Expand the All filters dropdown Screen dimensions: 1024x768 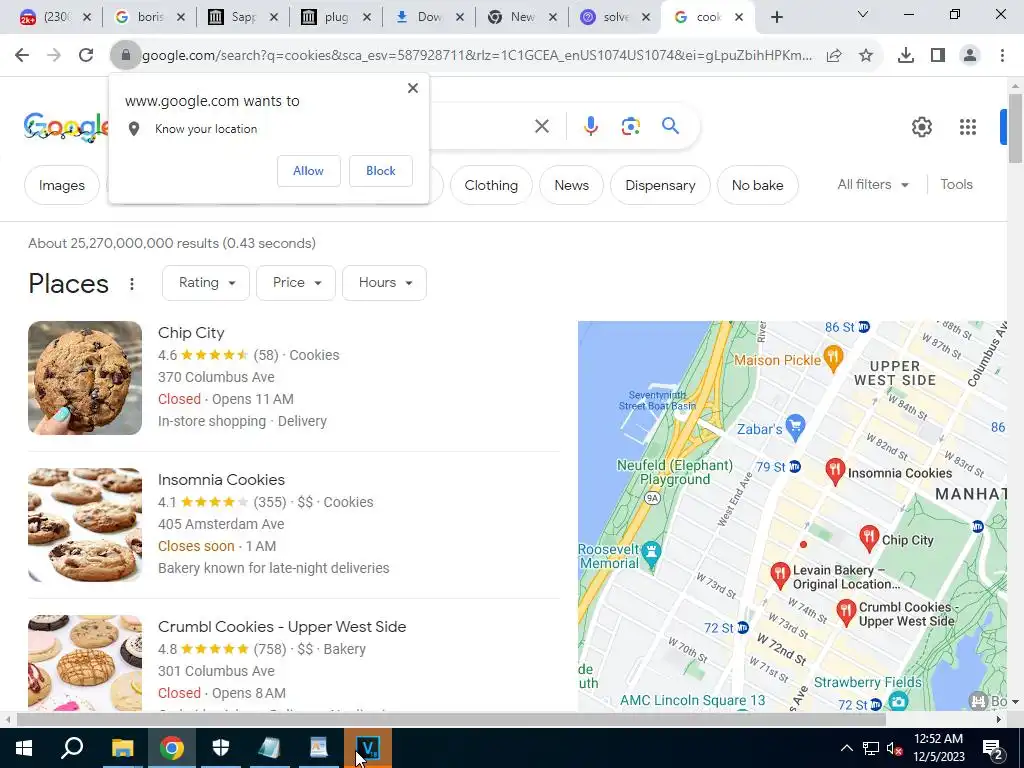click(872, 185)
